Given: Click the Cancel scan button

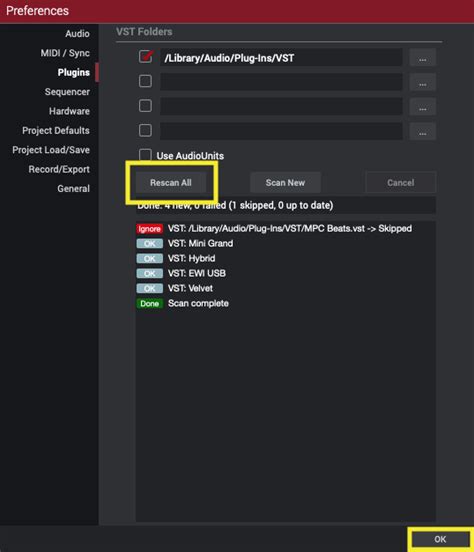Looking at the screenshot, I should coord(401,183).
